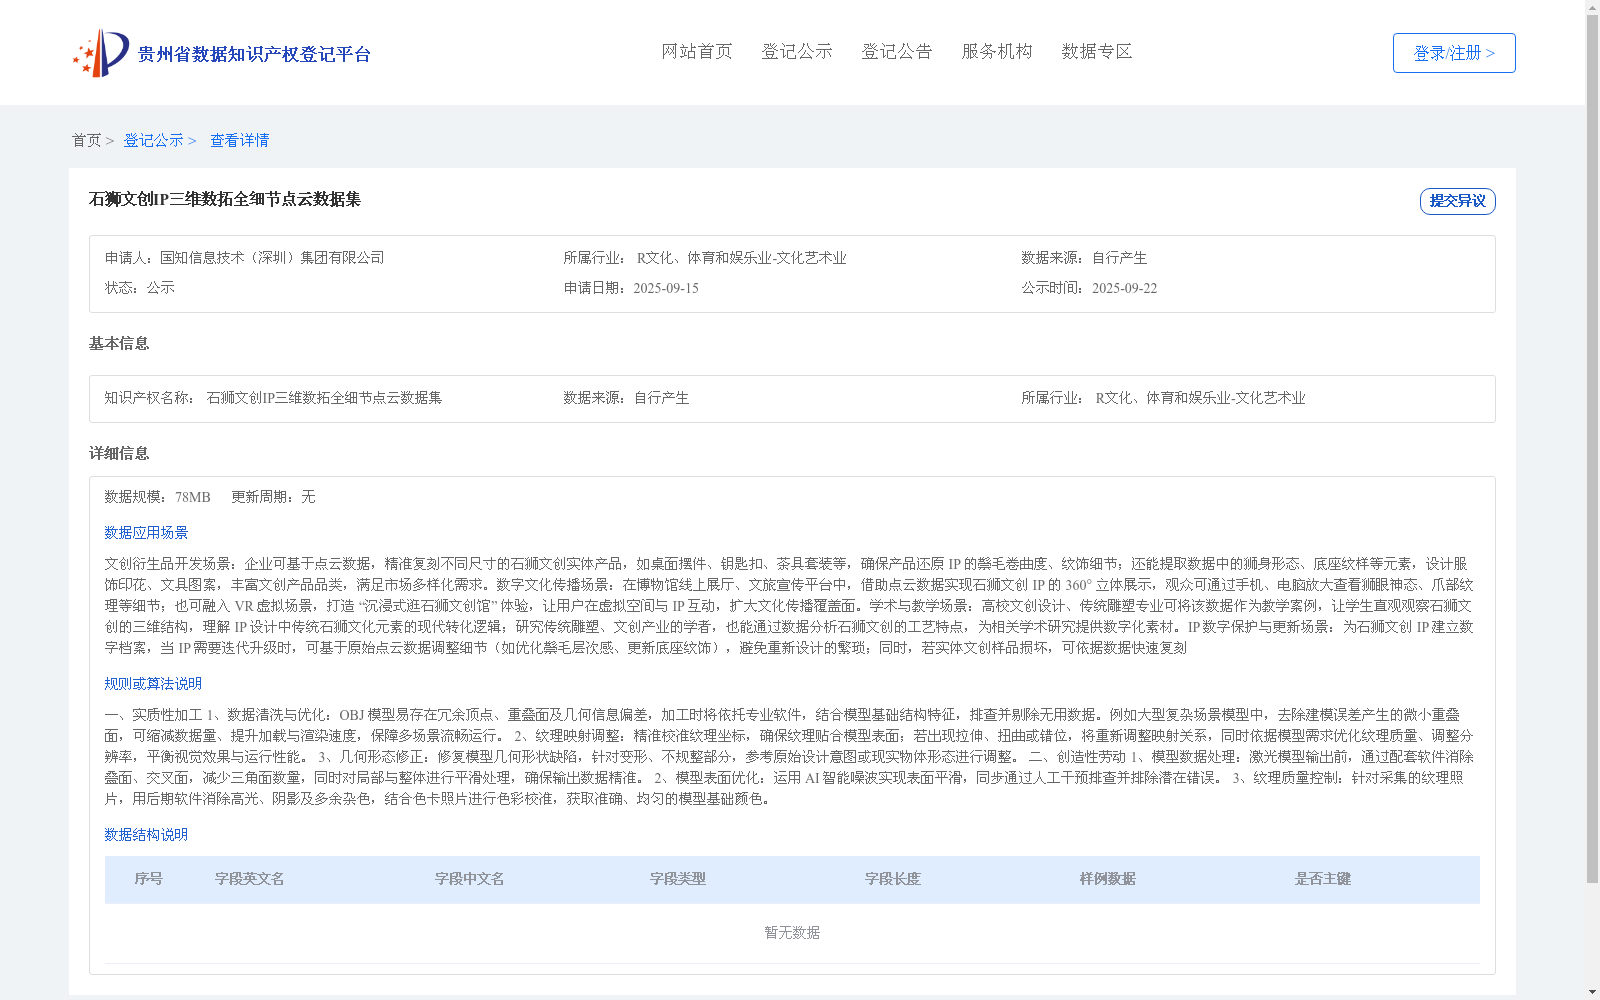This screenshot has height=1000, width=1600.
Task: Click the update cycle label 更新周期：无
Action: point(273,497)
